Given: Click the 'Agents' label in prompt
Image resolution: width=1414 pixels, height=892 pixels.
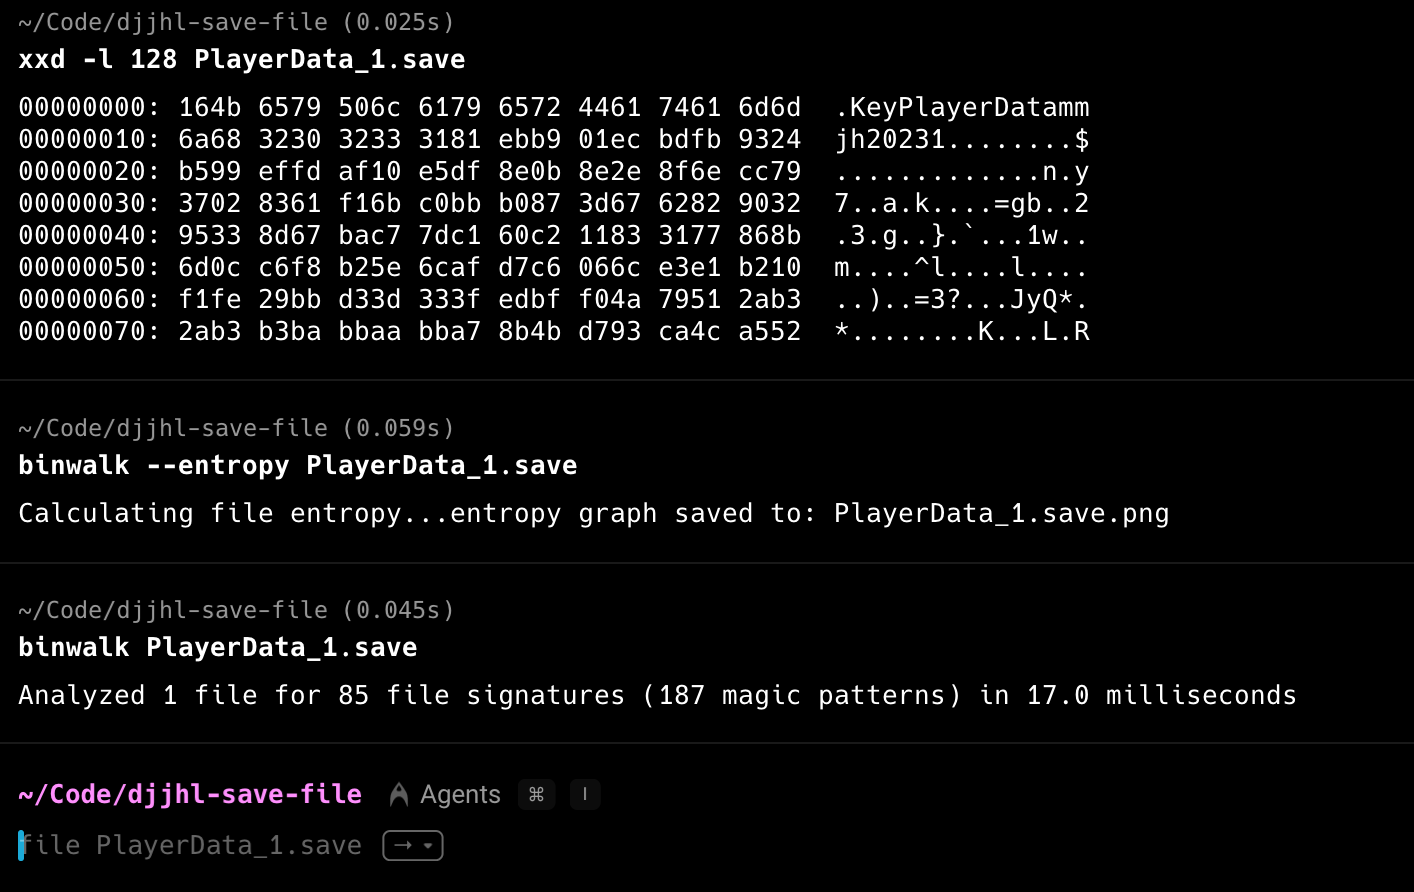Looking at the screenshot, I should point(460,794).
